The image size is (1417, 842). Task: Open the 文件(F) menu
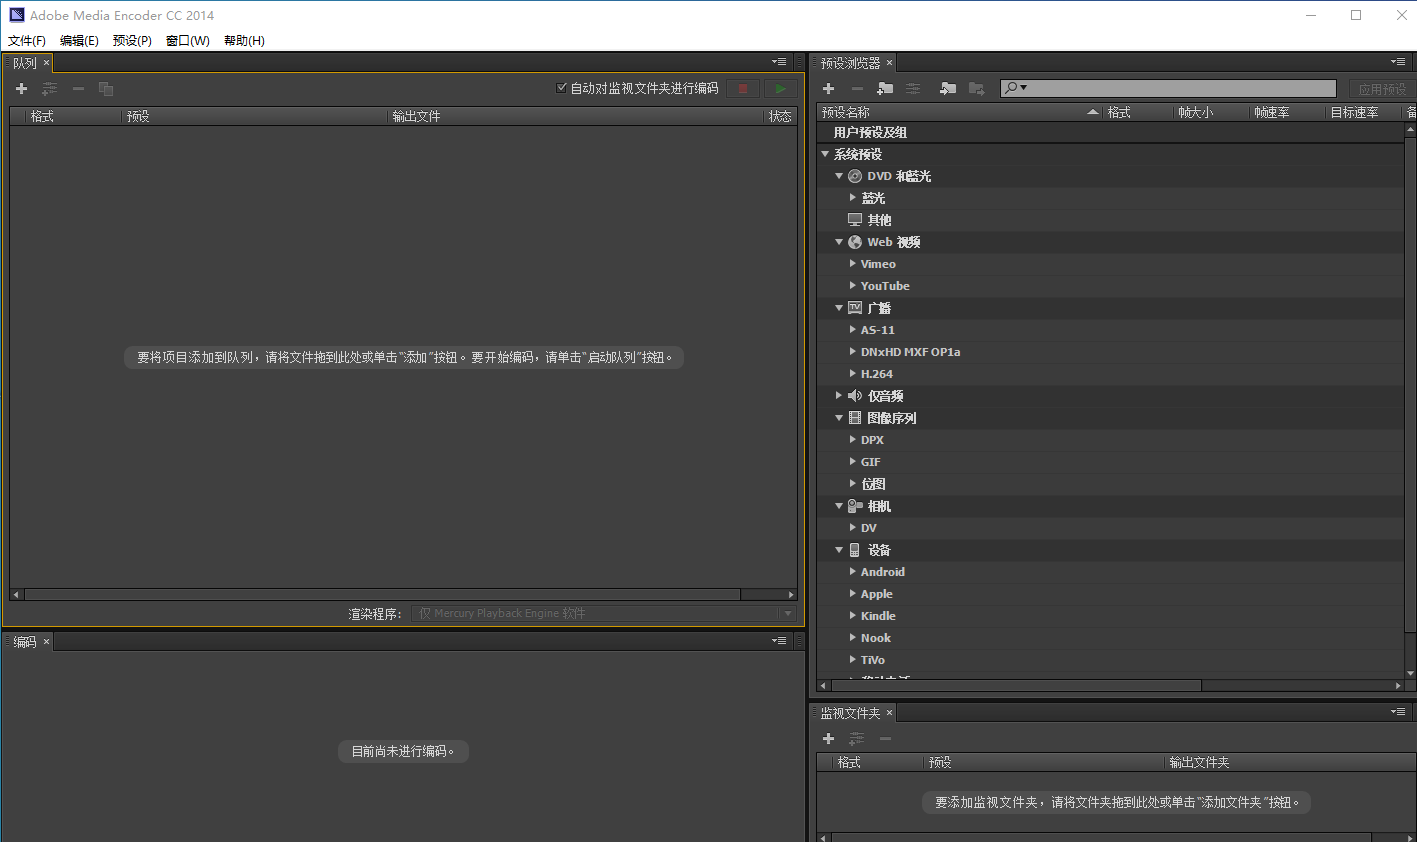click(27, 41)
